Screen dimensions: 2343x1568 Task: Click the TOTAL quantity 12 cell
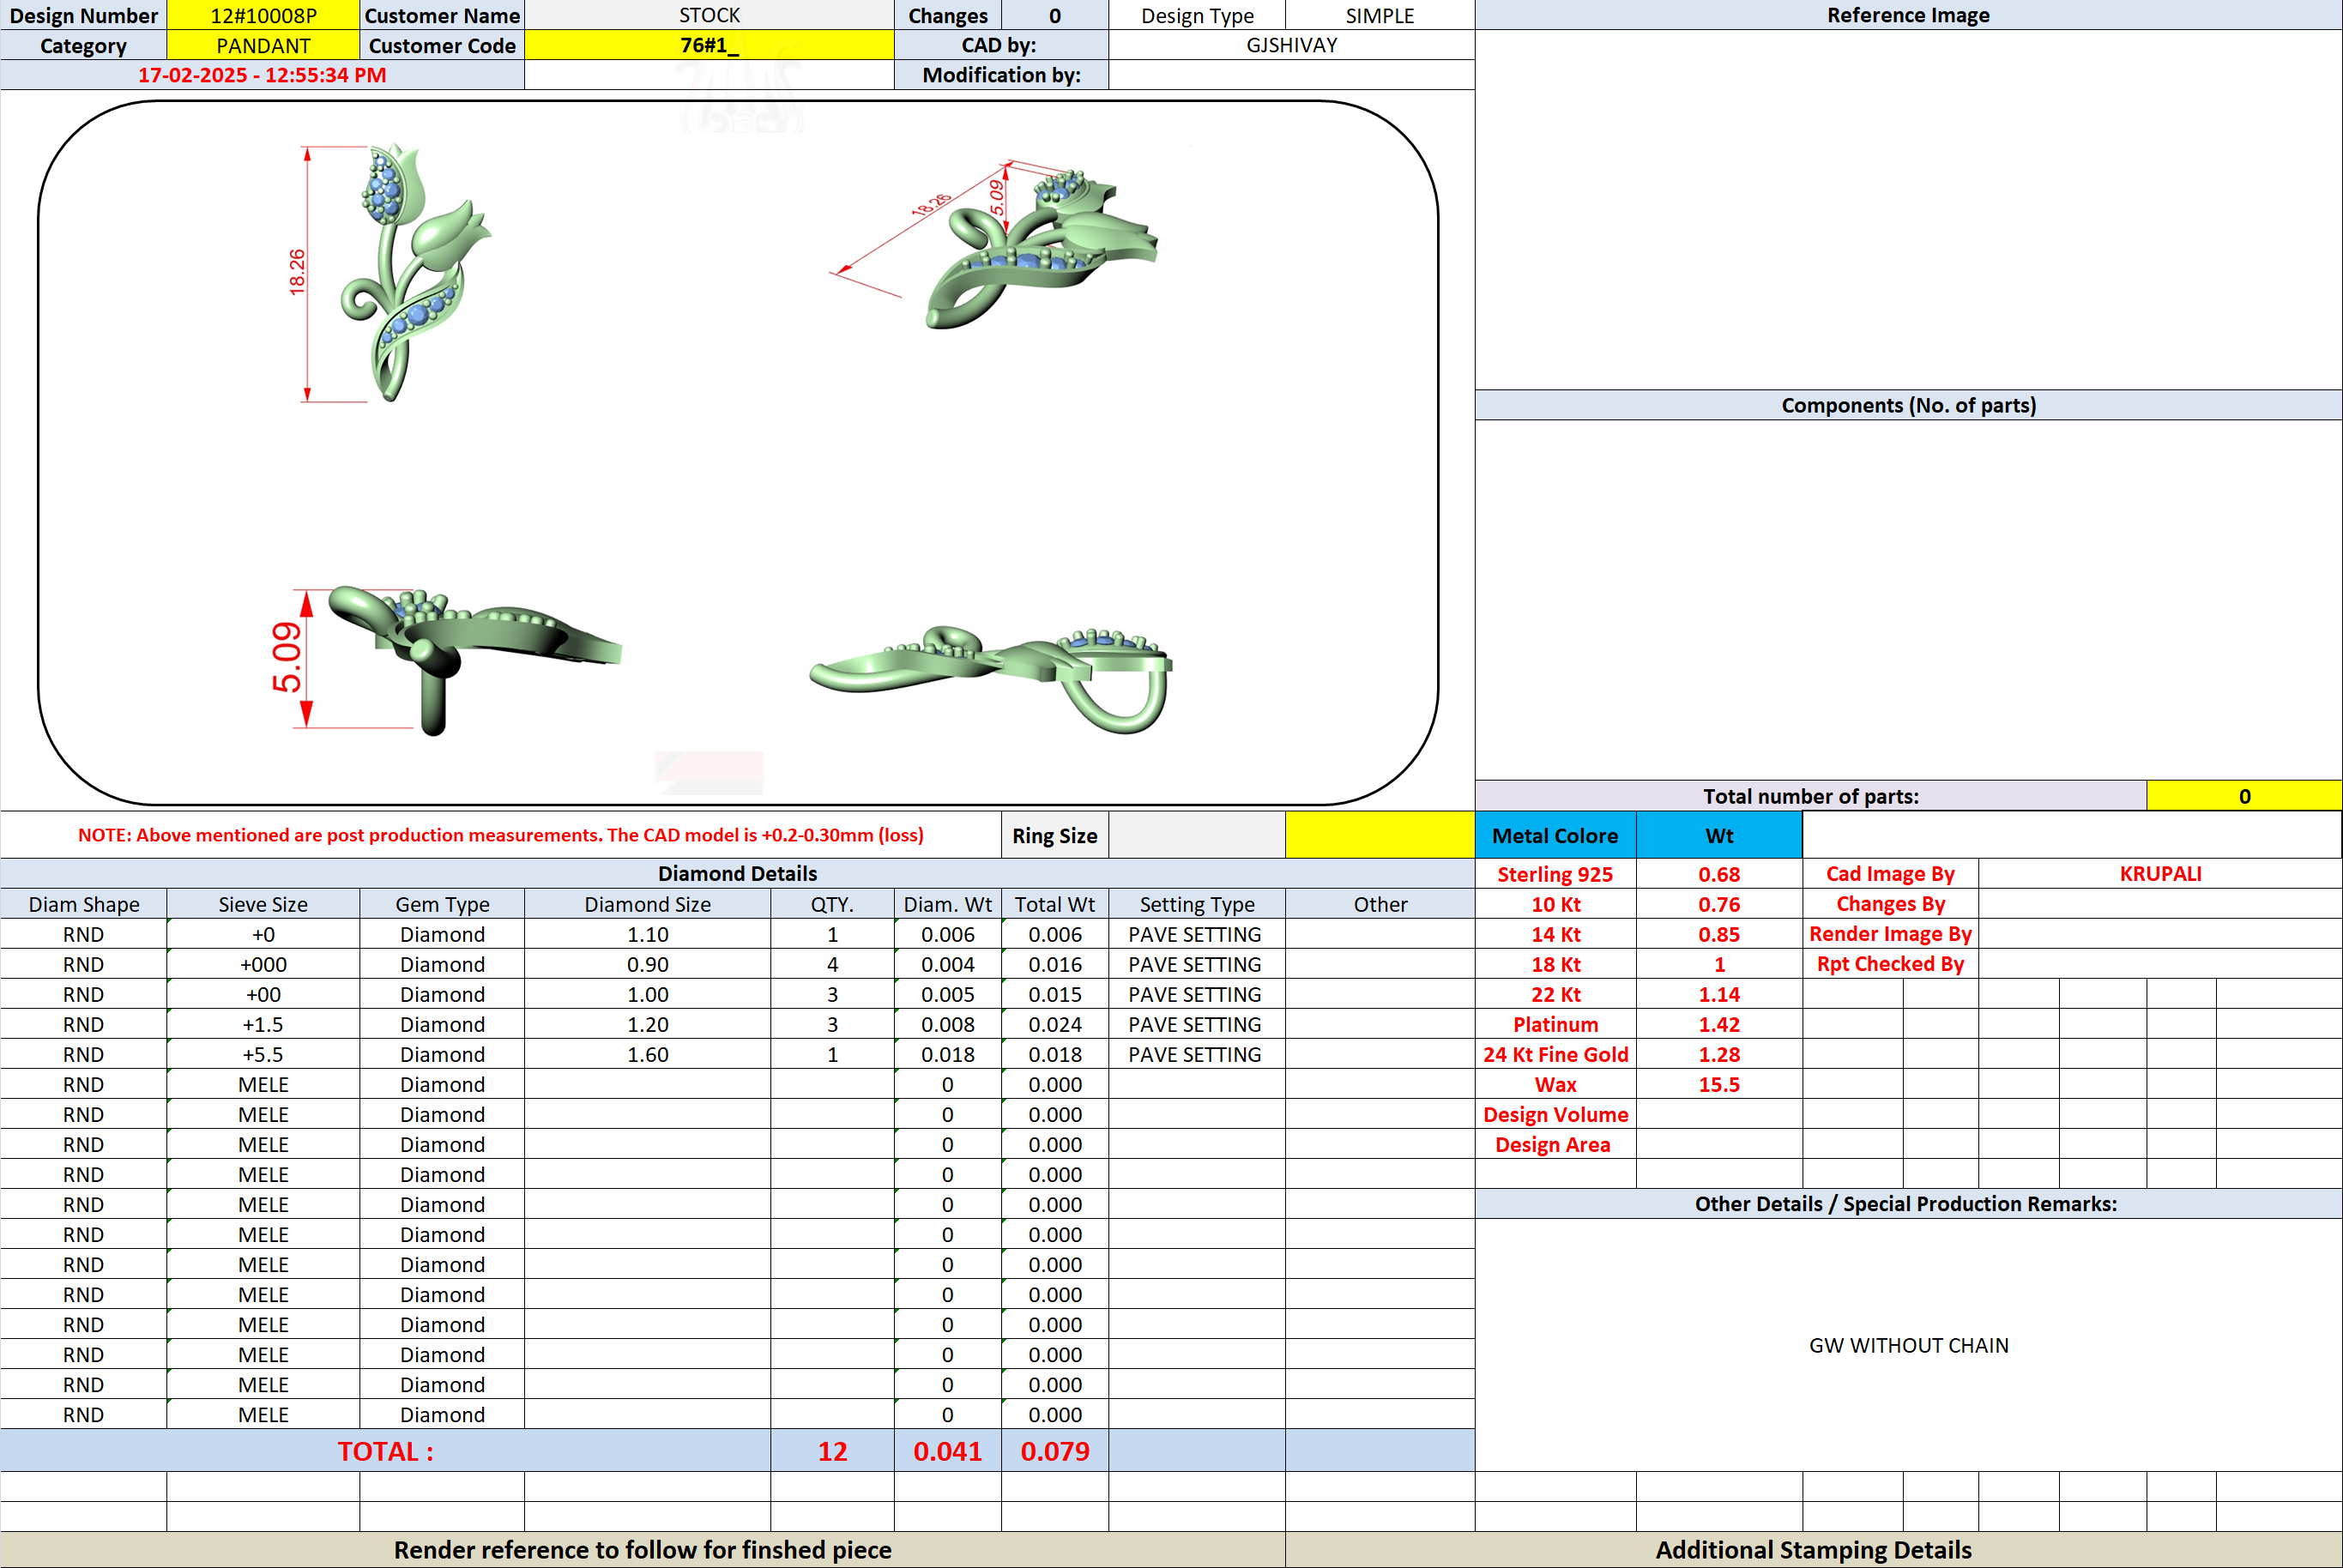[832, 1451]
